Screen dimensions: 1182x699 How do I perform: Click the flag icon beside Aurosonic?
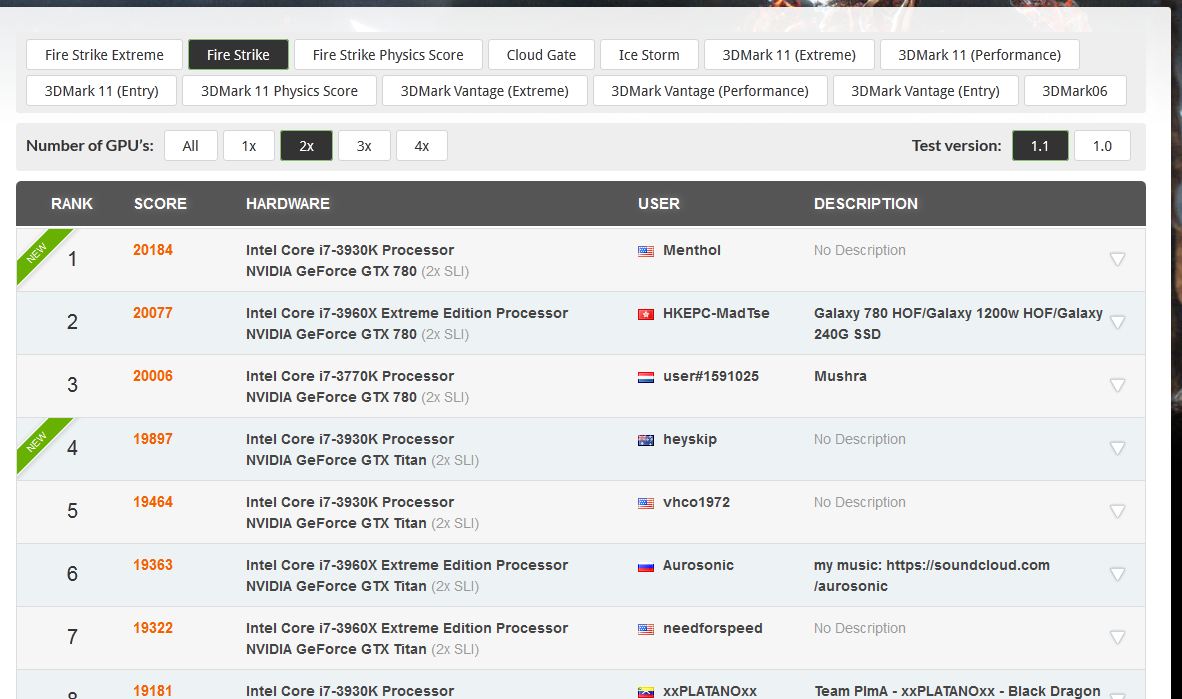tap(646, 566)
